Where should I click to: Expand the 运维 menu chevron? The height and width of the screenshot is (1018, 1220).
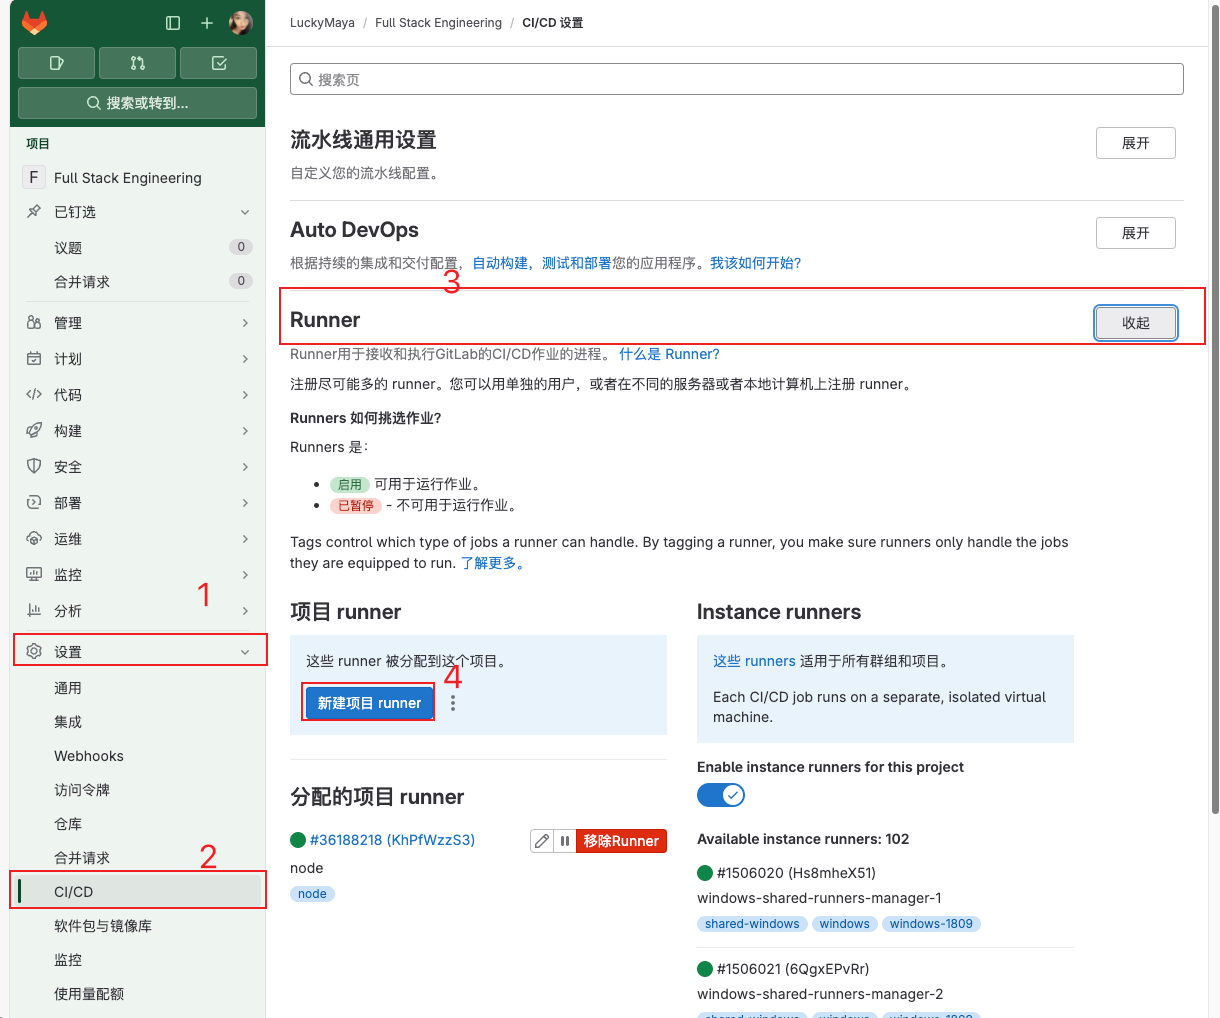click(245, 539)
